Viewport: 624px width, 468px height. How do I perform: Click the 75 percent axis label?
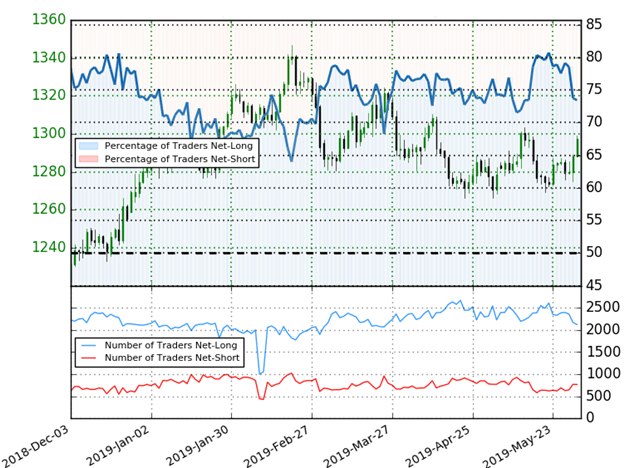coord(594,90)
